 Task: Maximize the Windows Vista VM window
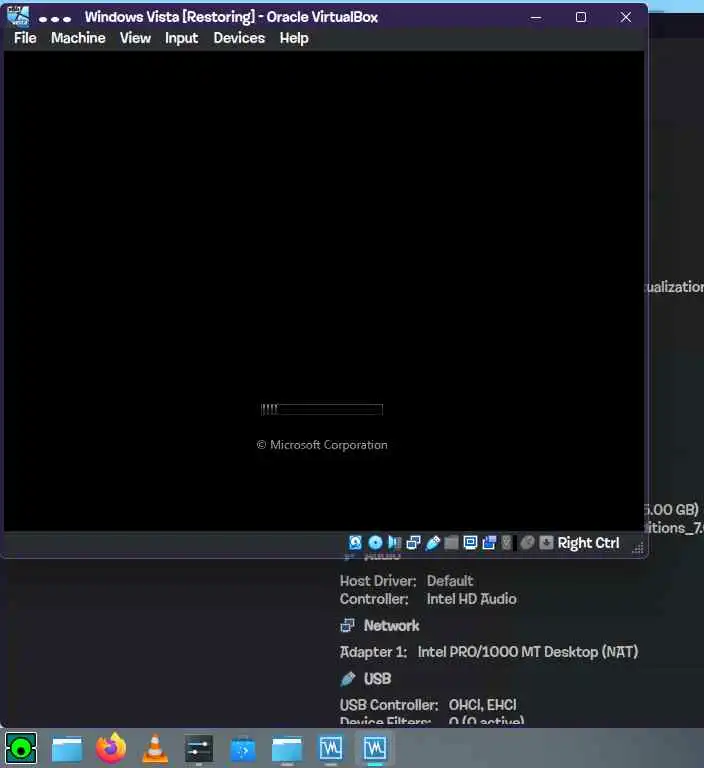tap(581, 18)
